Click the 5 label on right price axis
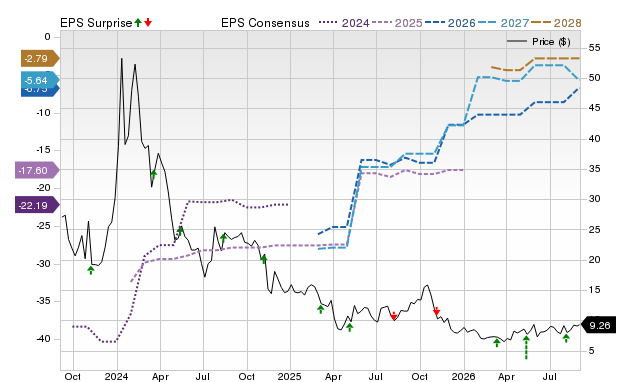This screenshot has height=382, width=640. 591,351
